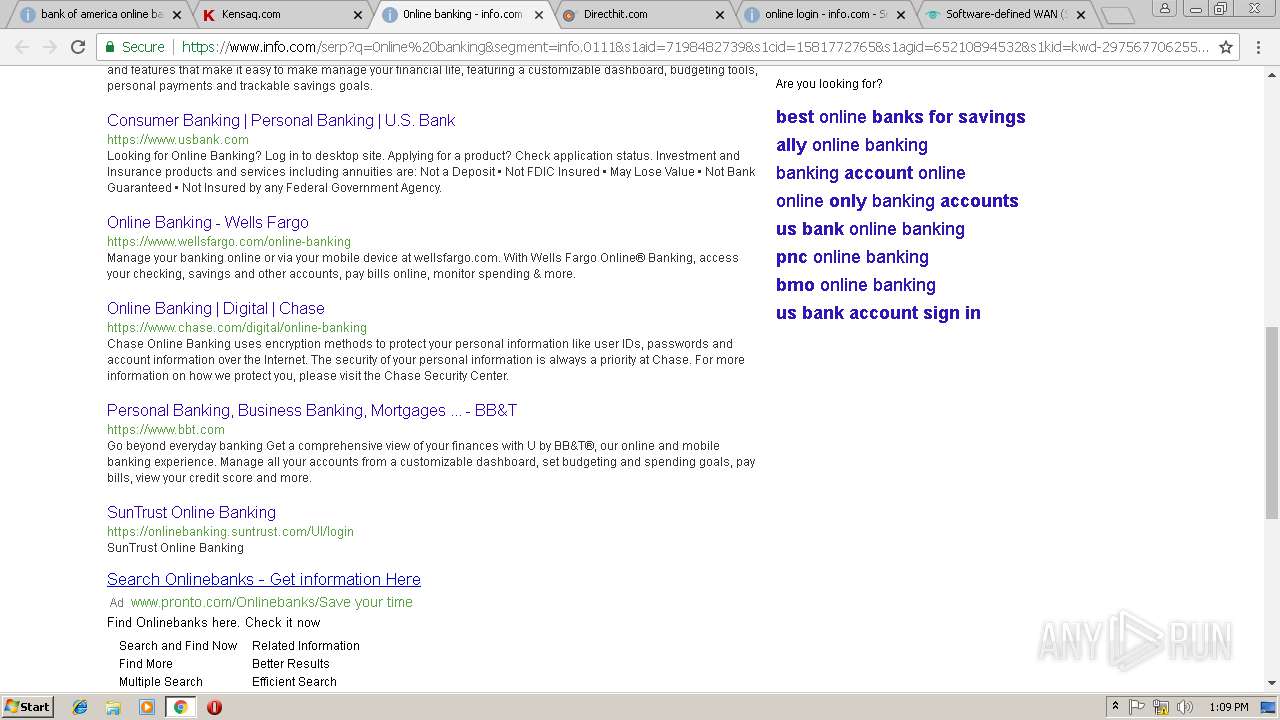The height and width of the screenshot is (720, 1280).
Task: Select 'banking account online' suggestion
Action: click(871, 173)
